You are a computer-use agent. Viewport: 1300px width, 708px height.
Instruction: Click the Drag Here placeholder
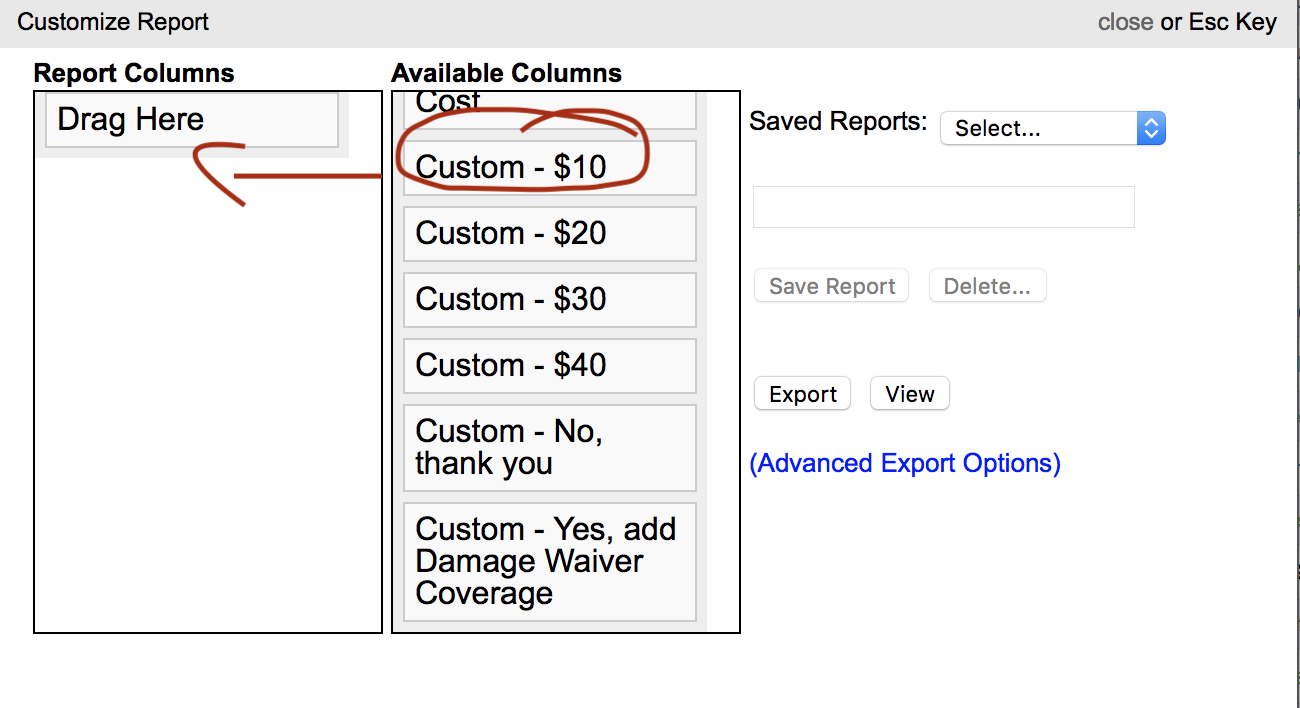[x=192, y=120]
